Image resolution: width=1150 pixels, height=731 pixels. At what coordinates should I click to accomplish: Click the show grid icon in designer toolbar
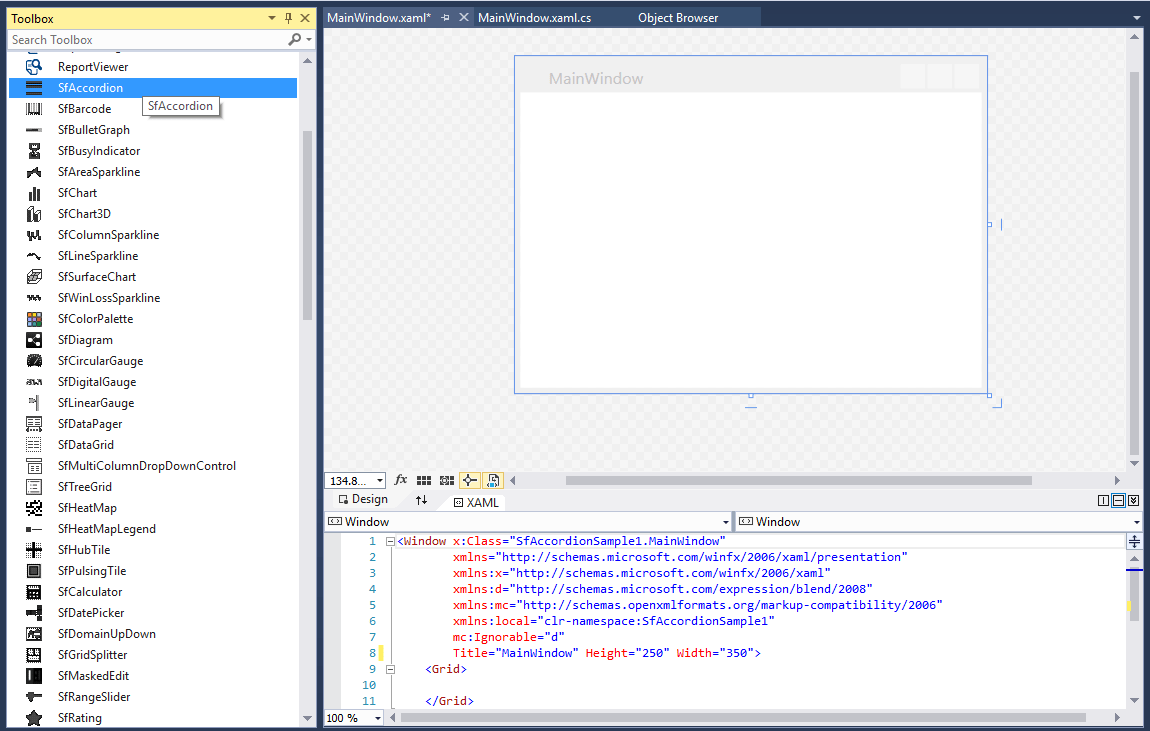[423, 480]
